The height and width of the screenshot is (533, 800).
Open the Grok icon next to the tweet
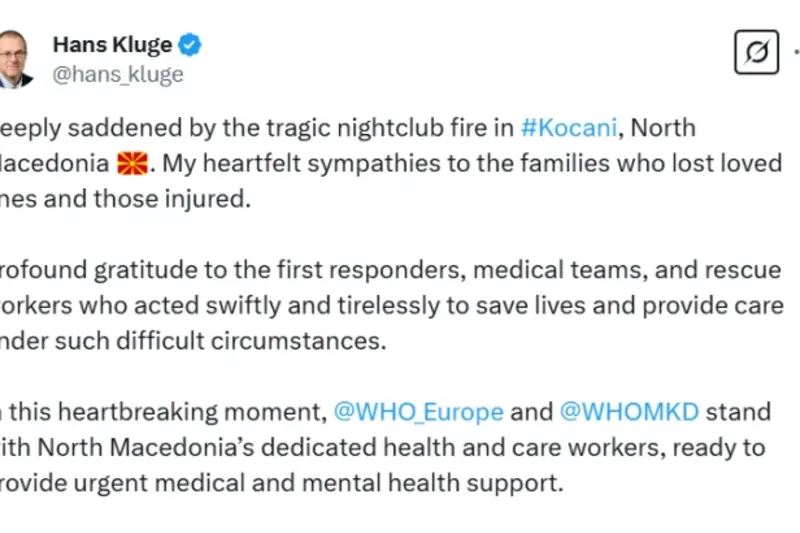[756, 52]
